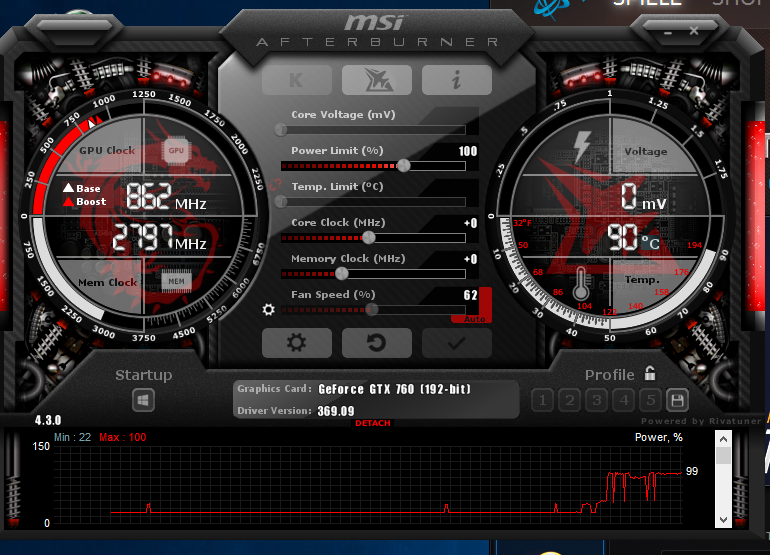Click the Memory Clock +0 value
Viewport: 770px width, 555px height.
pyautogui.click(x=470, y=259)
